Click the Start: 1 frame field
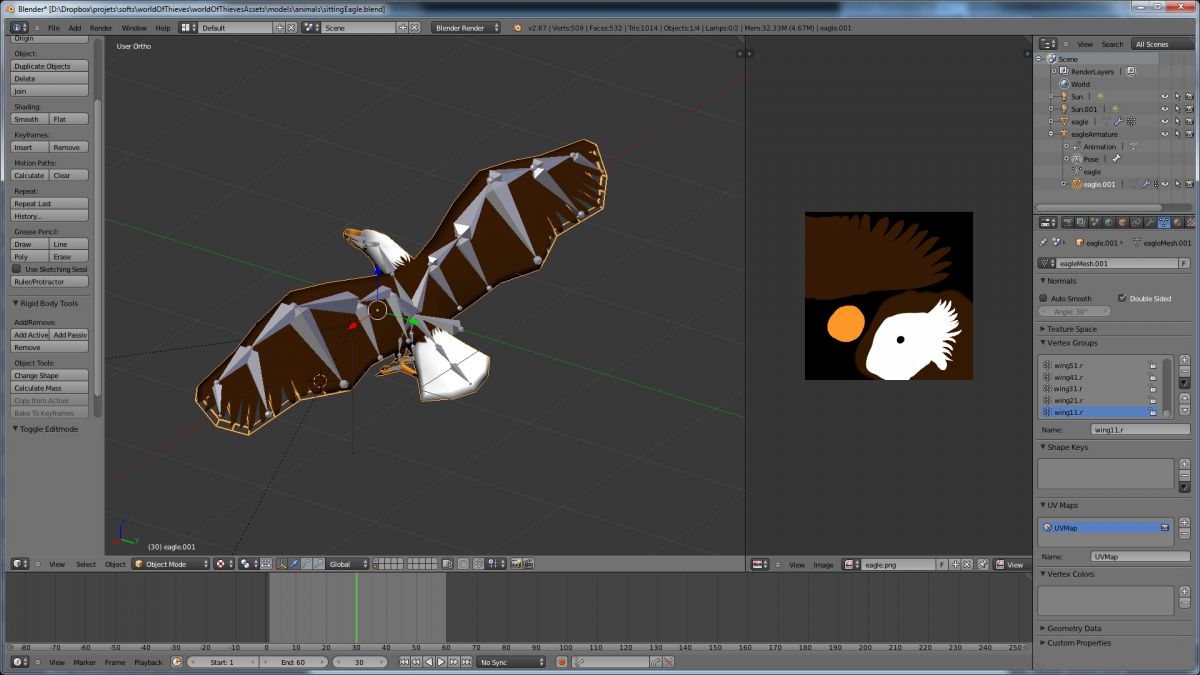 (x=222, y=662)
